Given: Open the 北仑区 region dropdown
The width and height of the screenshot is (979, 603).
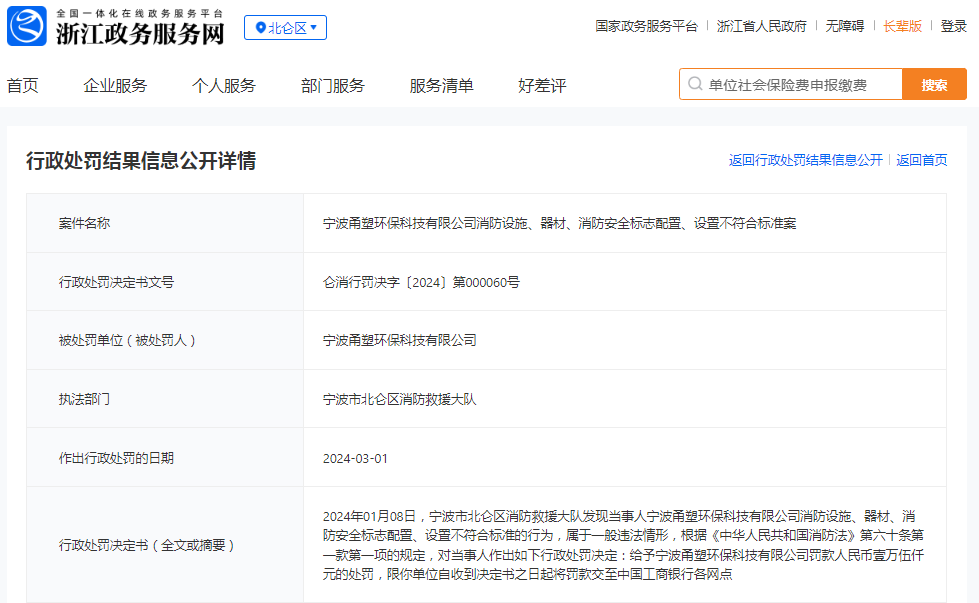Looking at the screenshot, I should click(x=285, y=27).
